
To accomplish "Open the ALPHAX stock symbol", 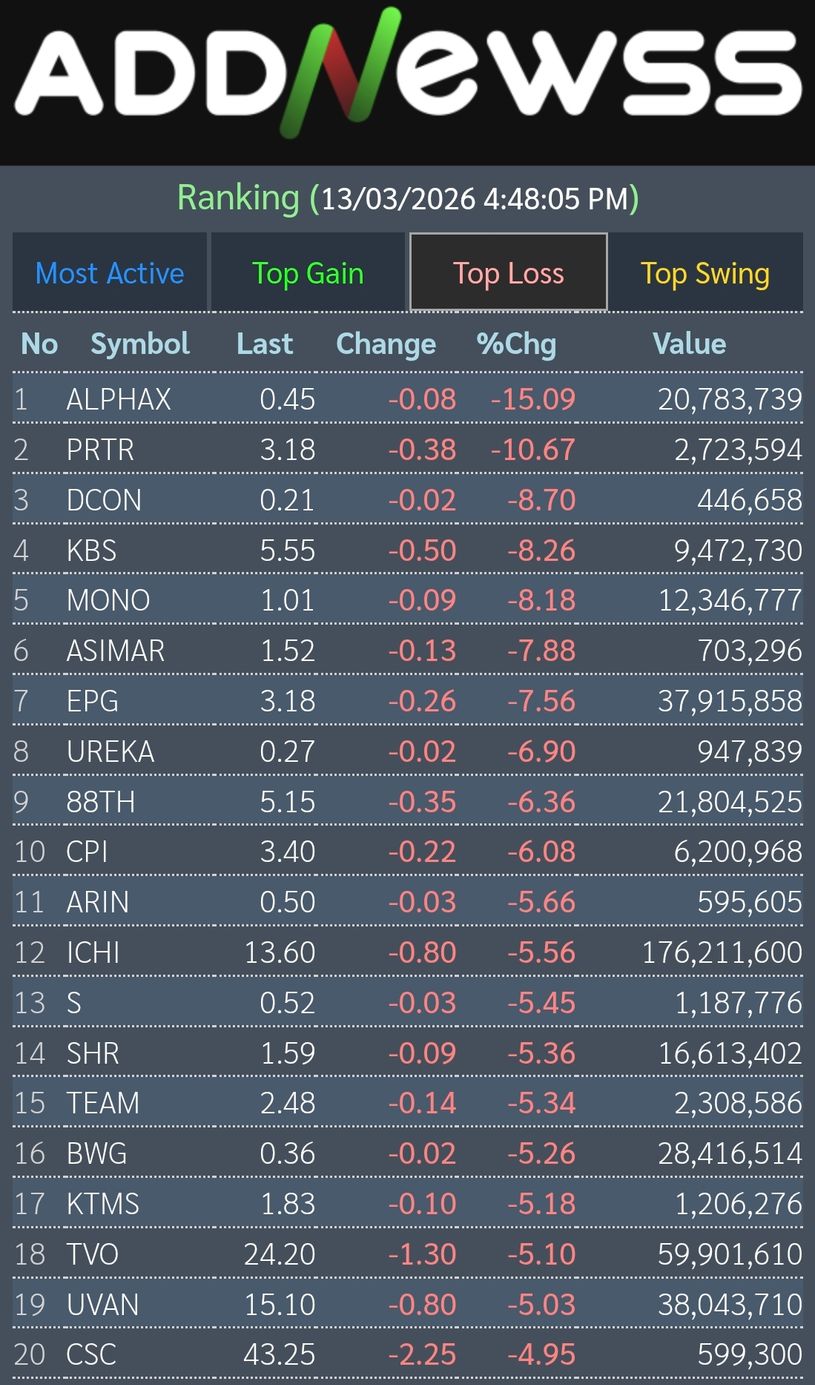I will click(x=118, y=400).
